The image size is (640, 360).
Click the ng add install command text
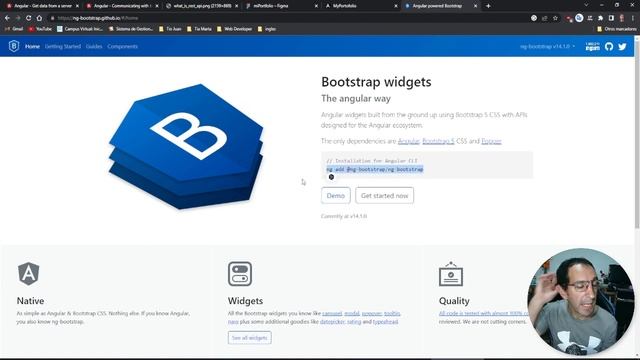375,169
